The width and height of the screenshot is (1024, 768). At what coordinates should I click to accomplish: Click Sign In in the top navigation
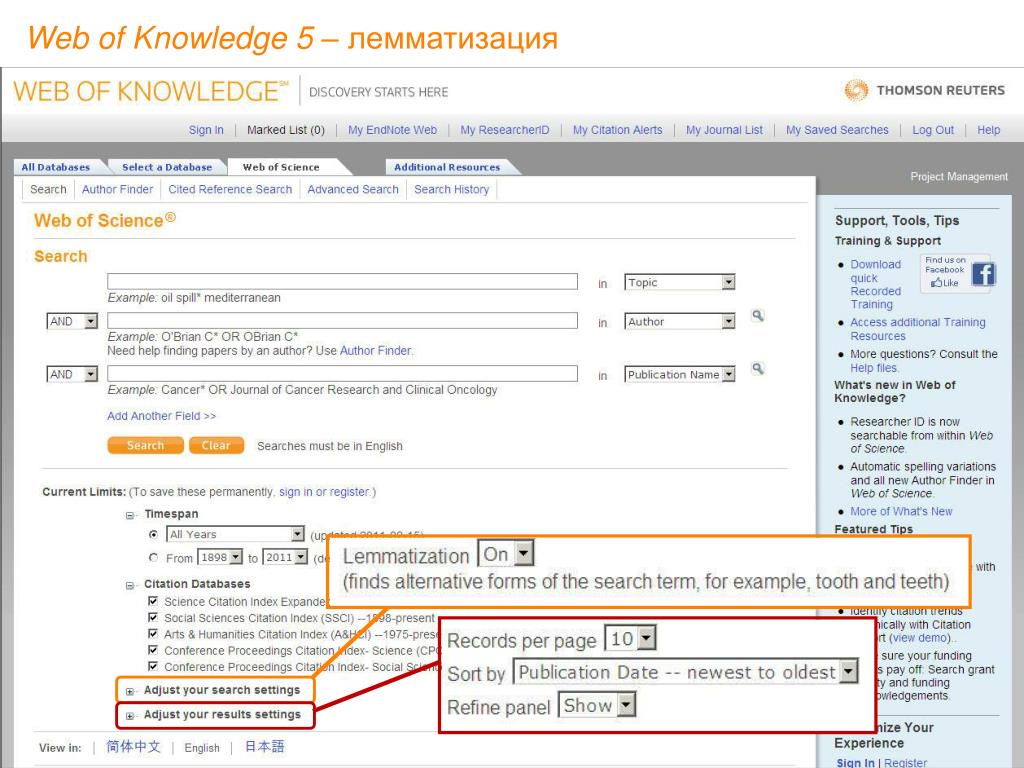click(206, 130)
